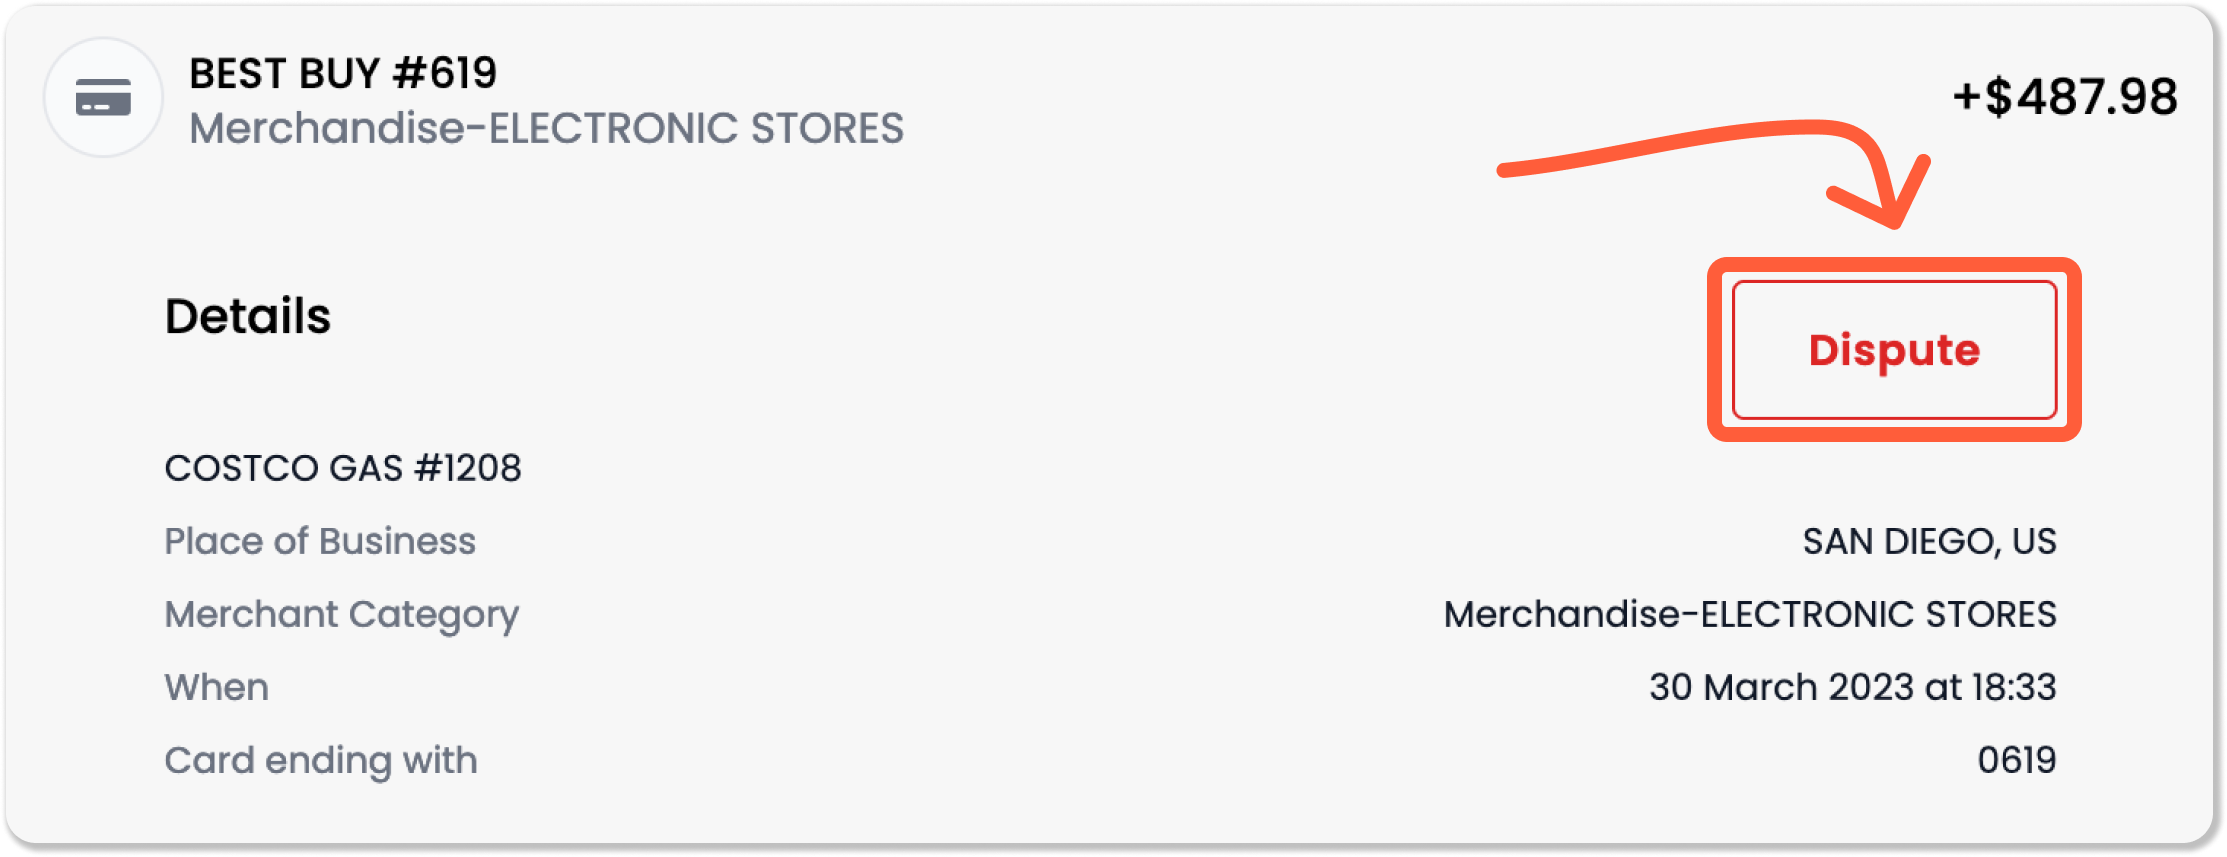Image resolution: width=2227 pixels, height=857 pixels.
Task: Click the Details heading
Action: tap(248, 316)
